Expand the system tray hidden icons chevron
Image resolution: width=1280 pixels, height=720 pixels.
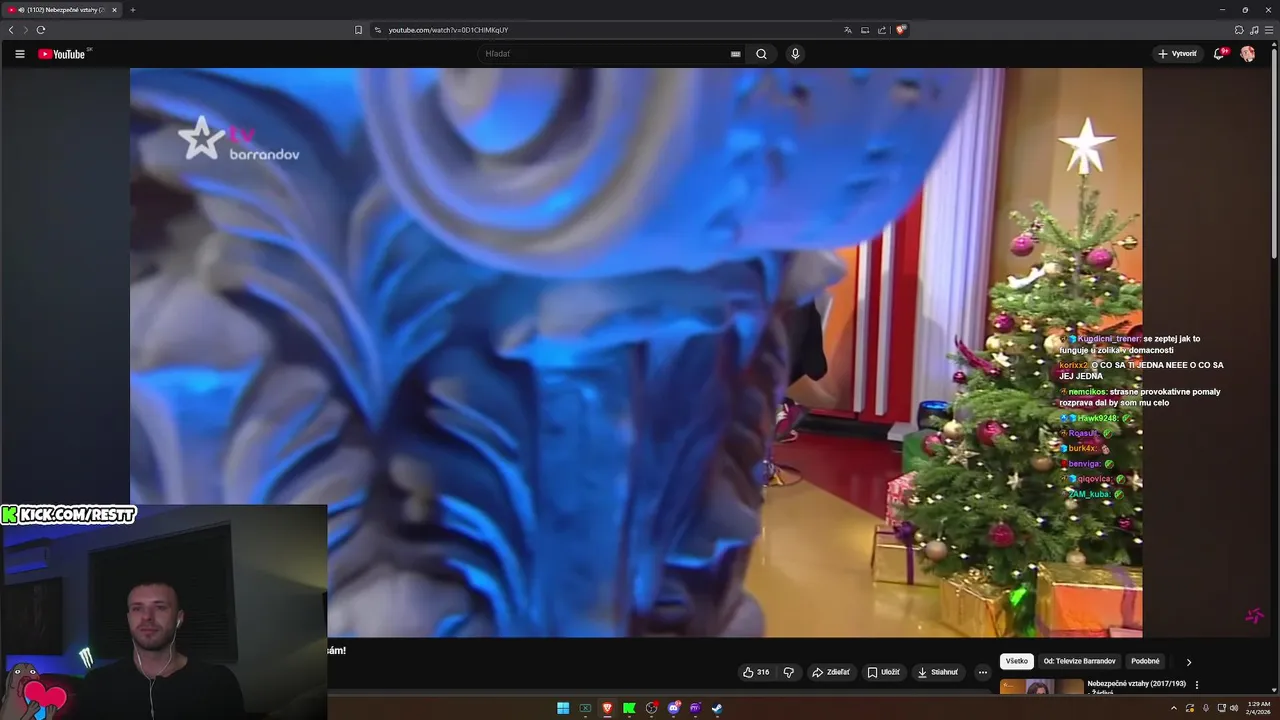(x=1174, y=708)
